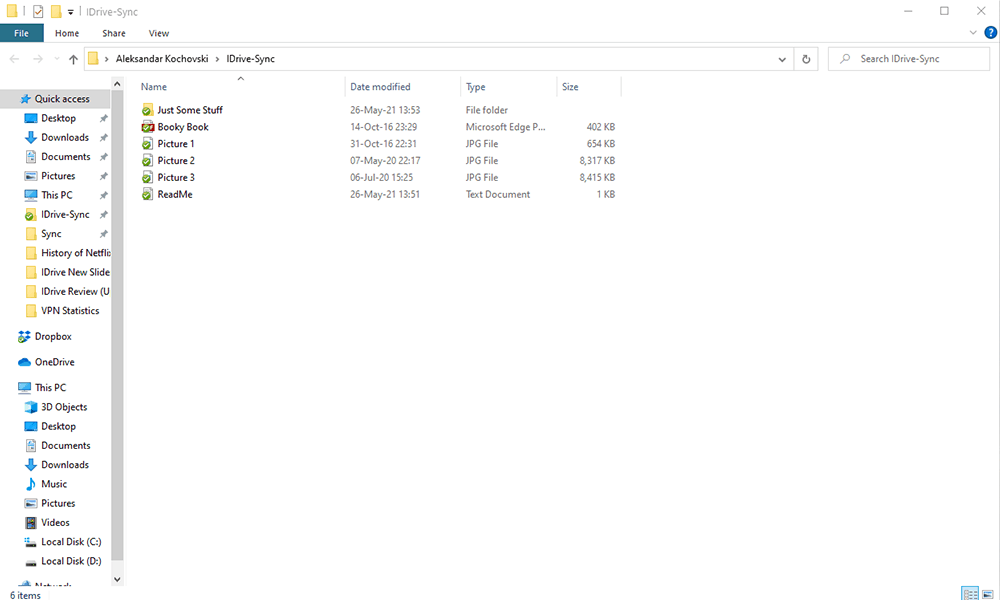Open Music folder under This PC
This screenshot has height=600, width=1000.
click(54, 484)
